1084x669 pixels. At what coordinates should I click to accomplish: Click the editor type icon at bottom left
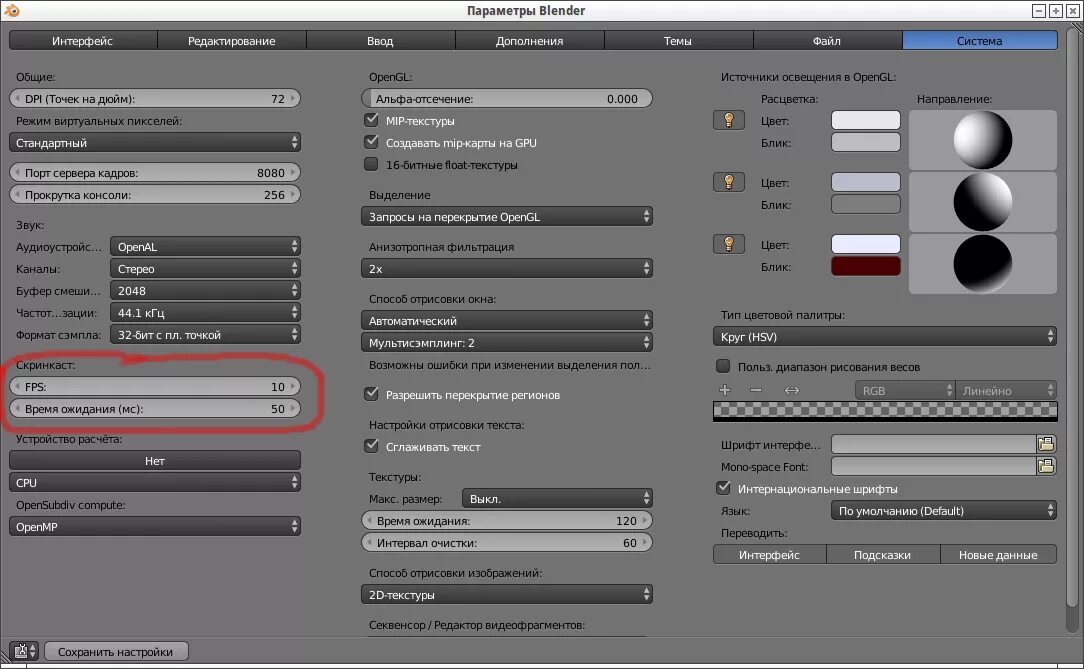[x=24, y=651]
